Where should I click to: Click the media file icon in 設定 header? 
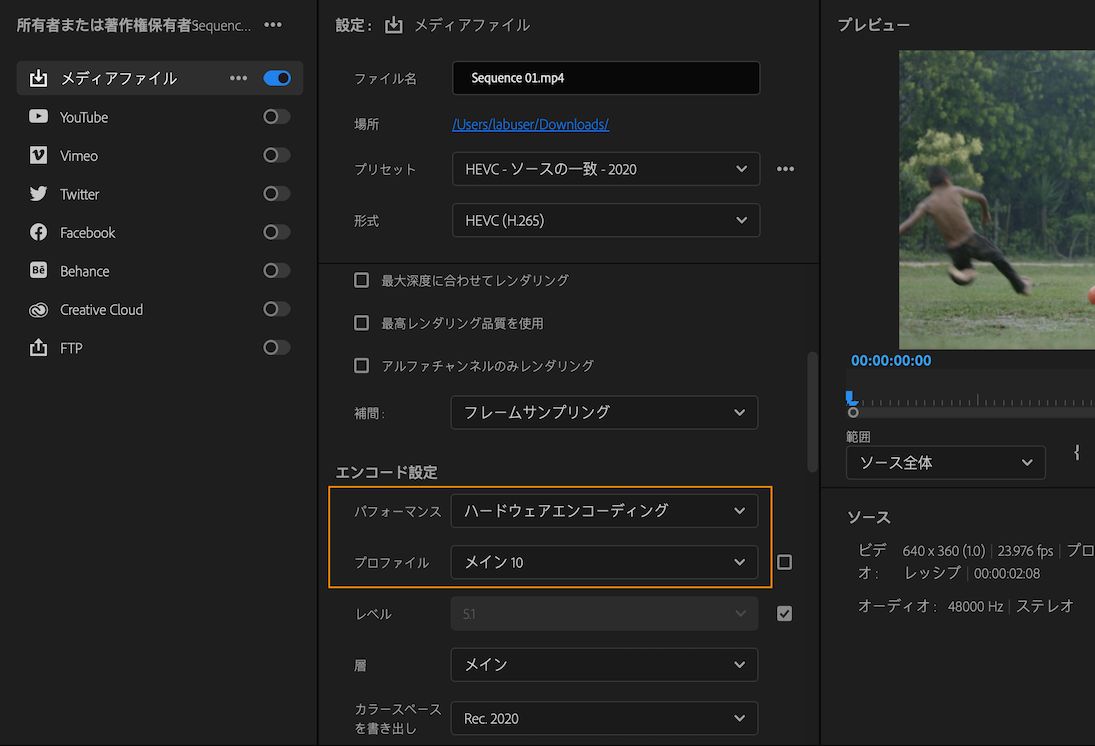394,25
